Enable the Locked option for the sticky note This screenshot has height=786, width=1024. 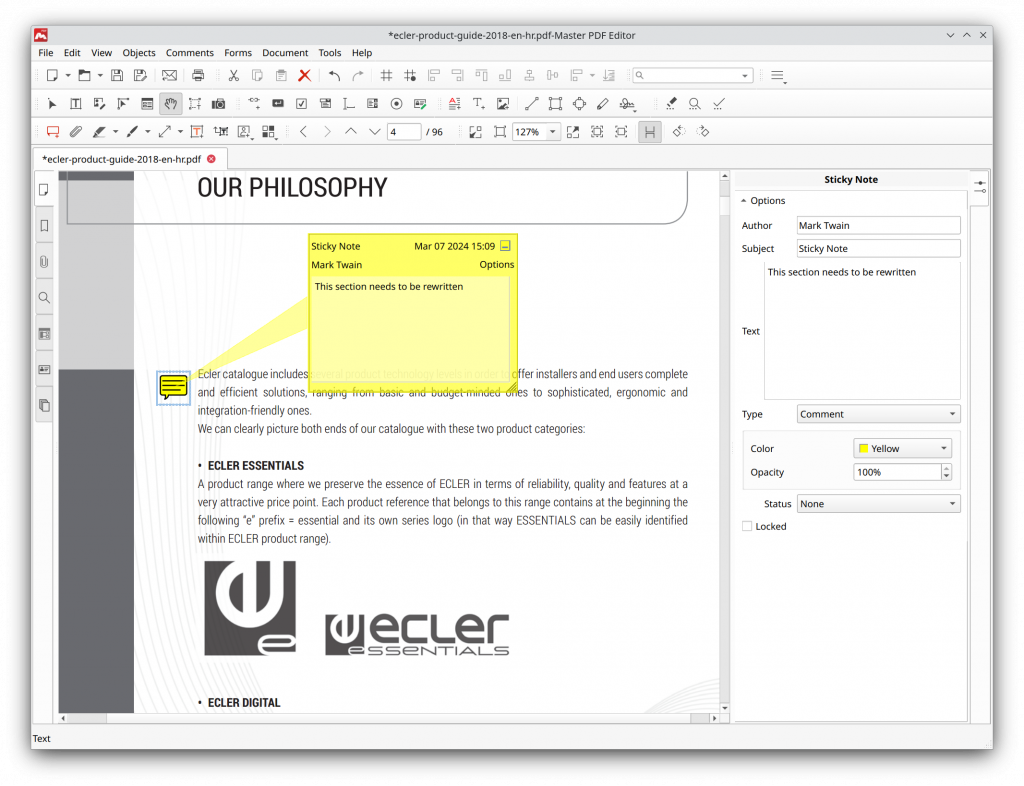[x=745, y=526]
